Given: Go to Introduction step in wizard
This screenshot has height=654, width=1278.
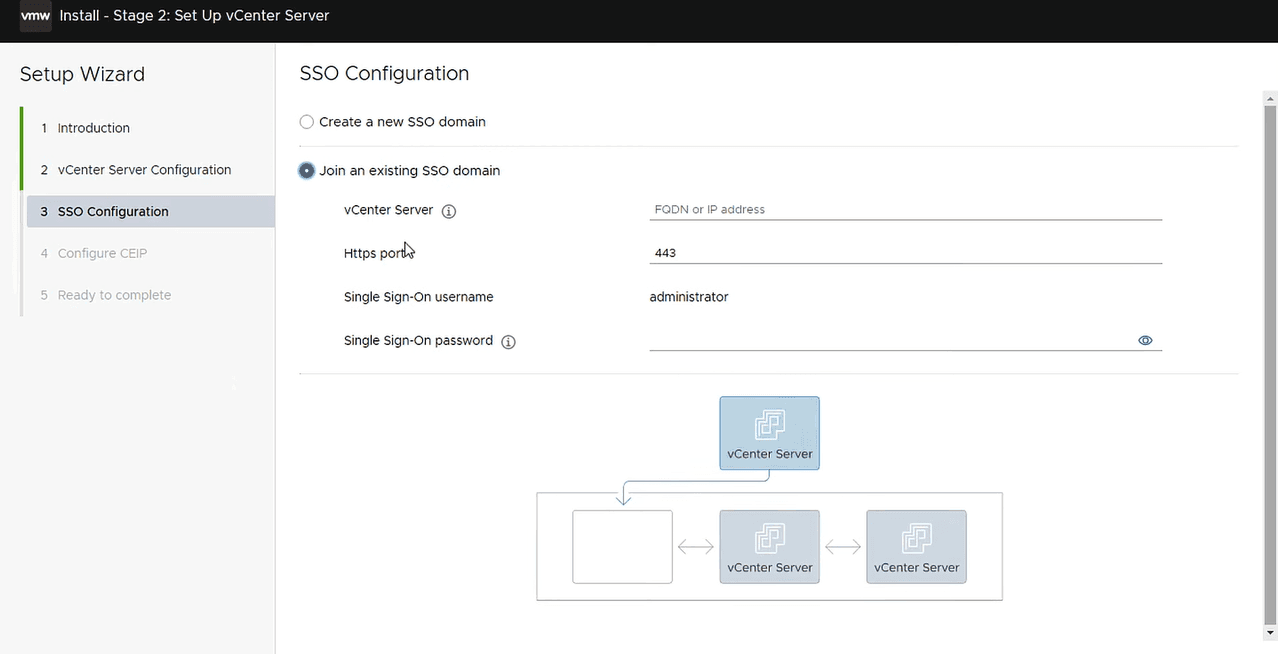Looking at the screenshot, I should 93,128.
